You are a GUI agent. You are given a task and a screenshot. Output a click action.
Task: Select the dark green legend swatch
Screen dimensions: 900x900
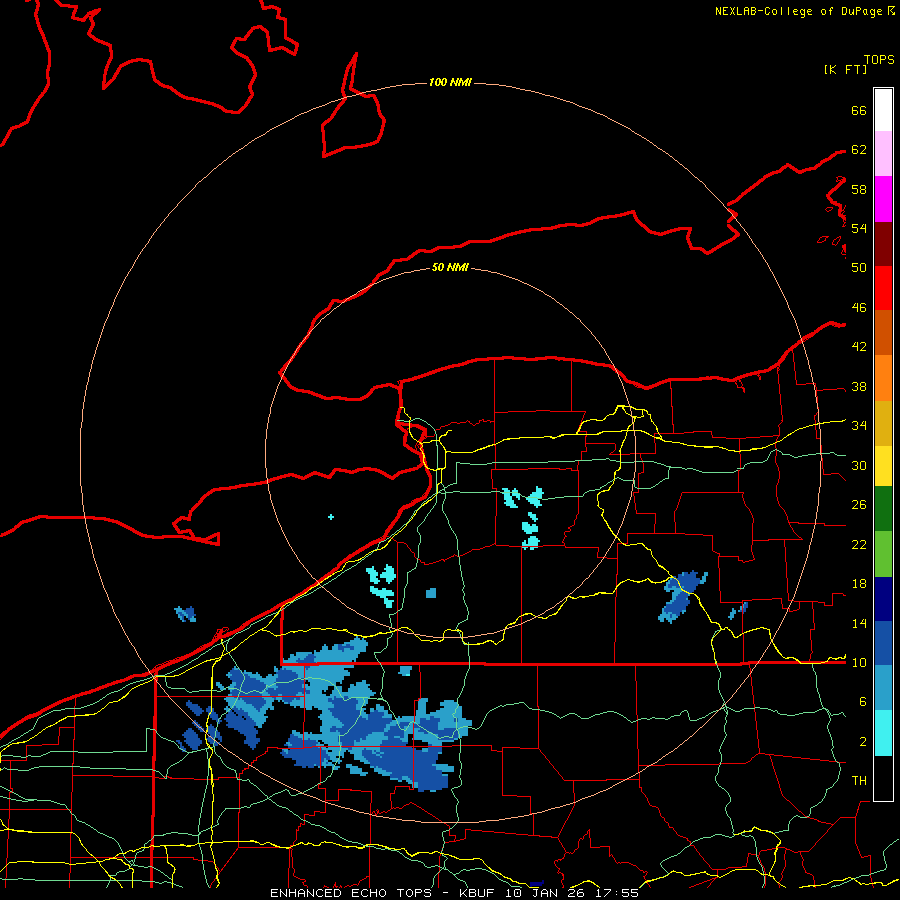883,509
